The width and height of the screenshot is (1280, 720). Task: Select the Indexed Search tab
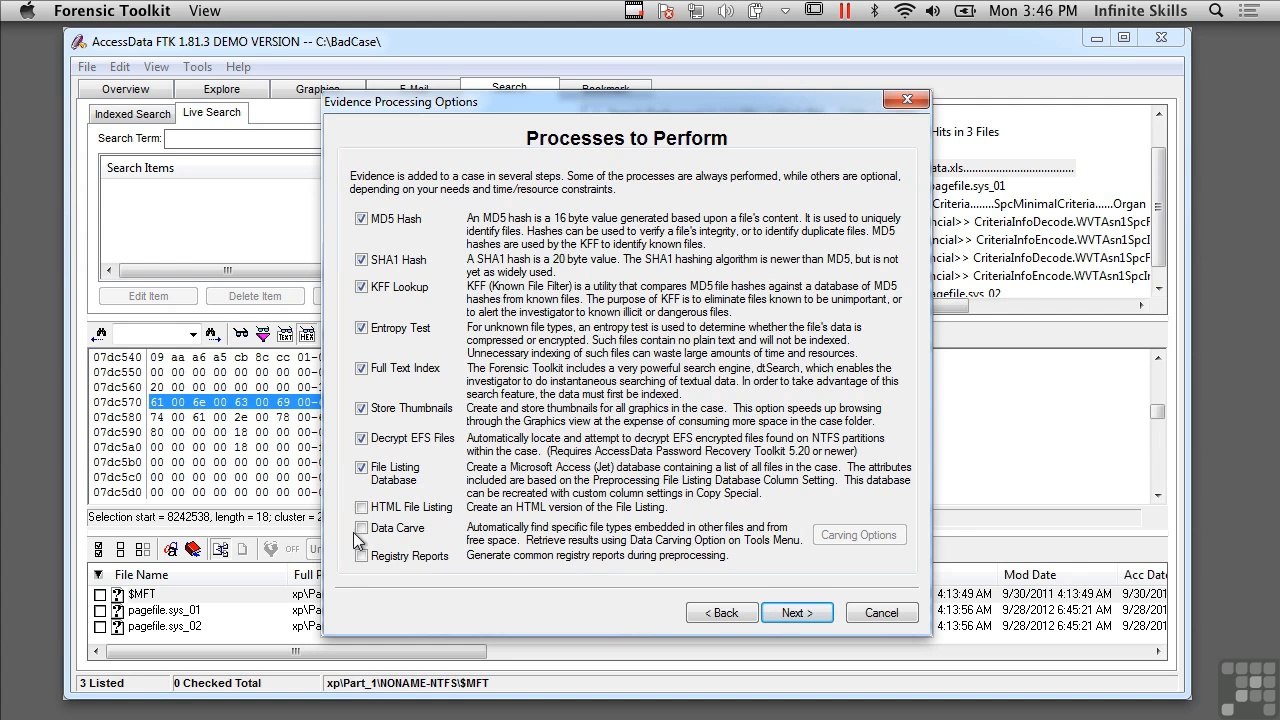[132, 114]
